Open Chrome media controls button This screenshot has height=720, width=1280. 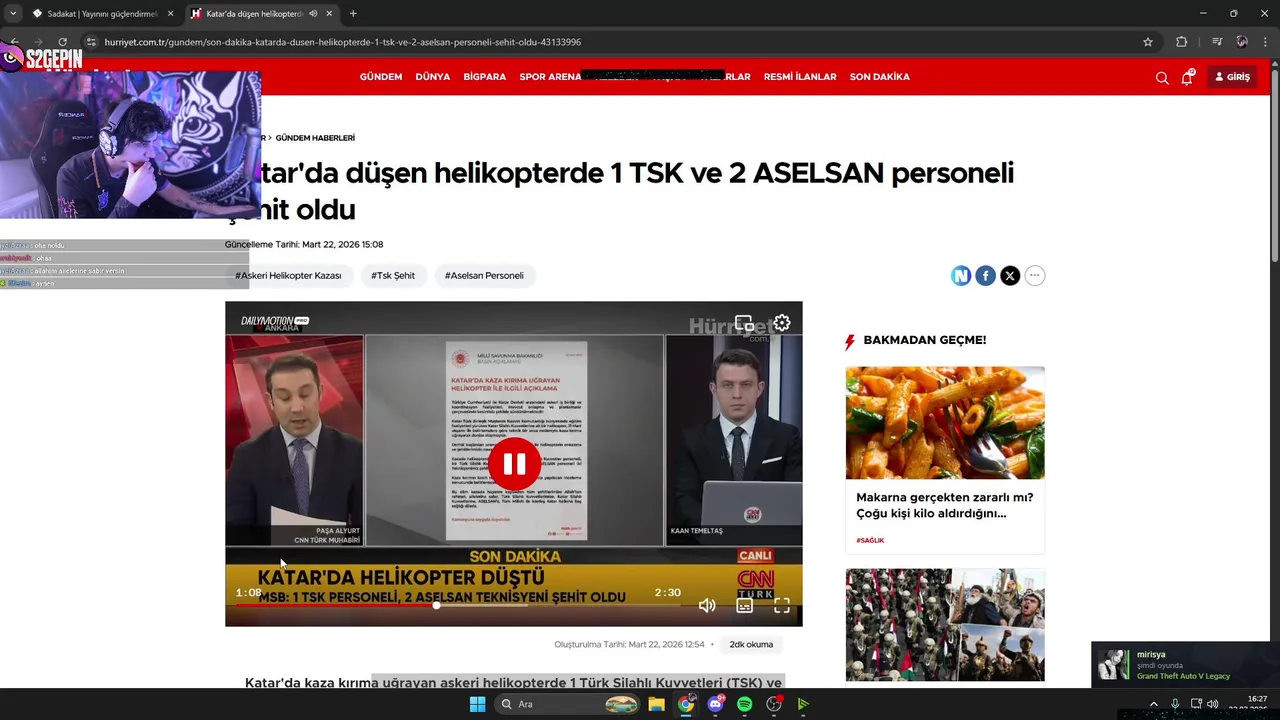coord(1217,42)
